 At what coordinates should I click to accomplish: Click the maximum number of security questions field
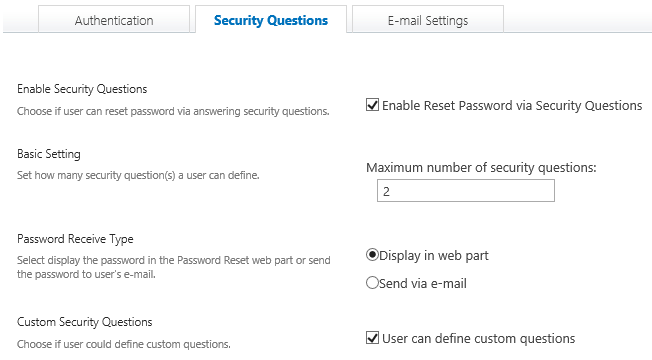[466, 191]
